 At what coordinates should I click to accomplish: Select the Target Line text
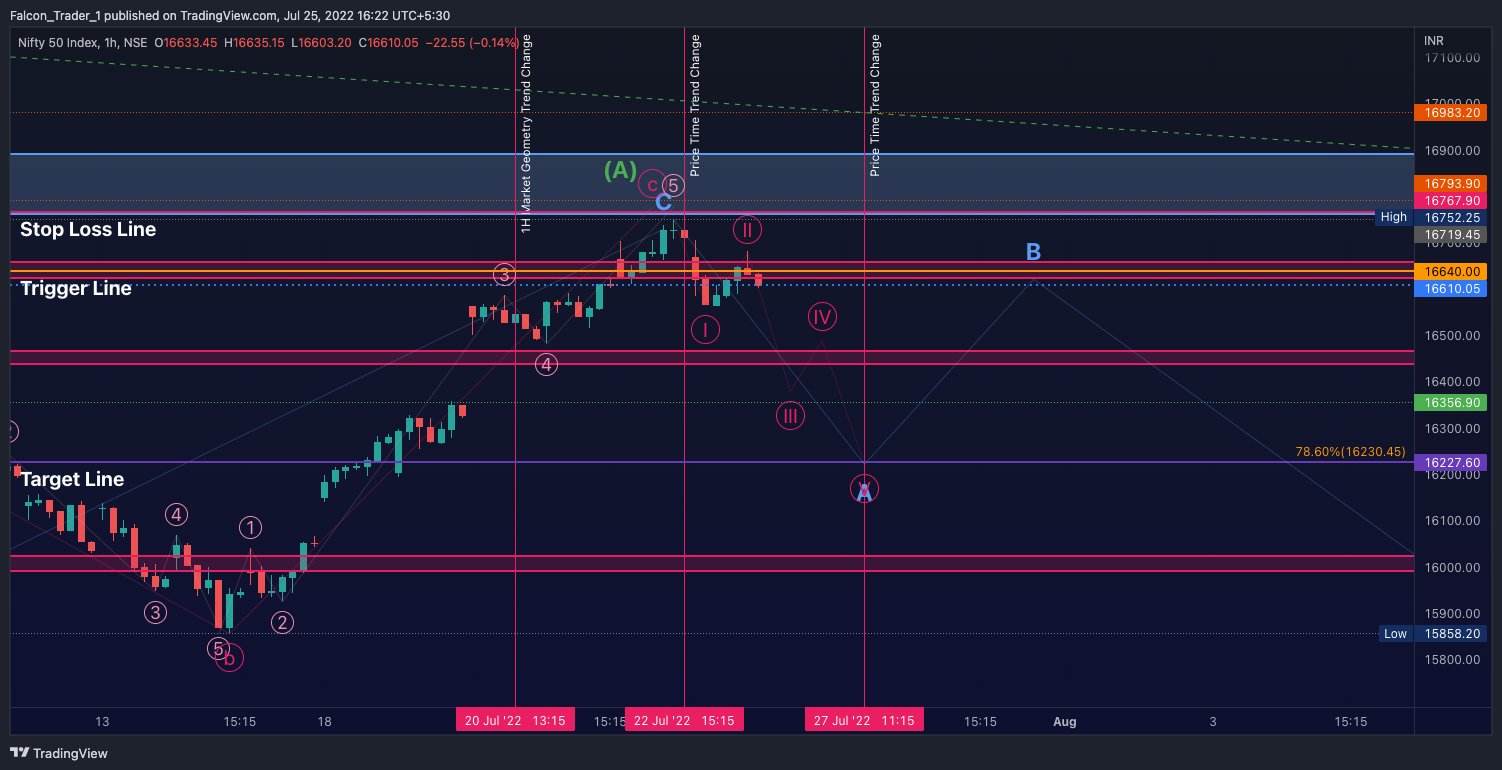pos(72,479)
